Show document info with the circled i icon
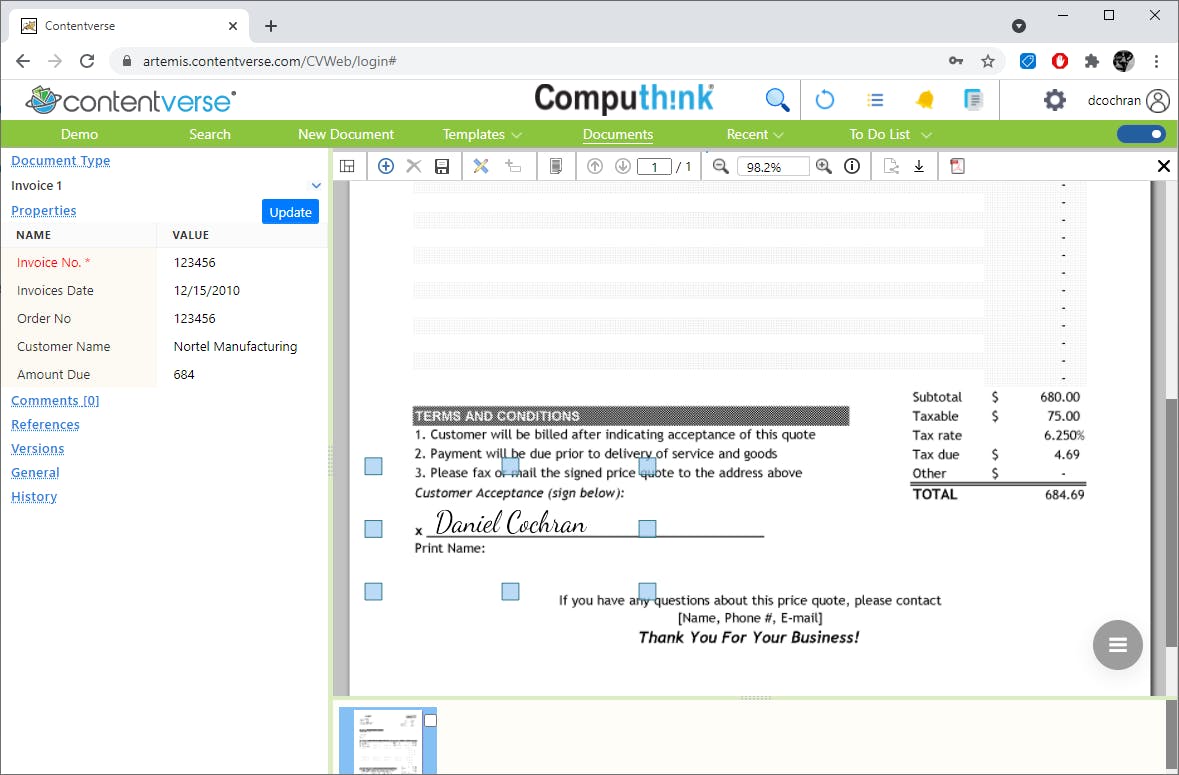 pyautogui.click(x=852, y=166)
